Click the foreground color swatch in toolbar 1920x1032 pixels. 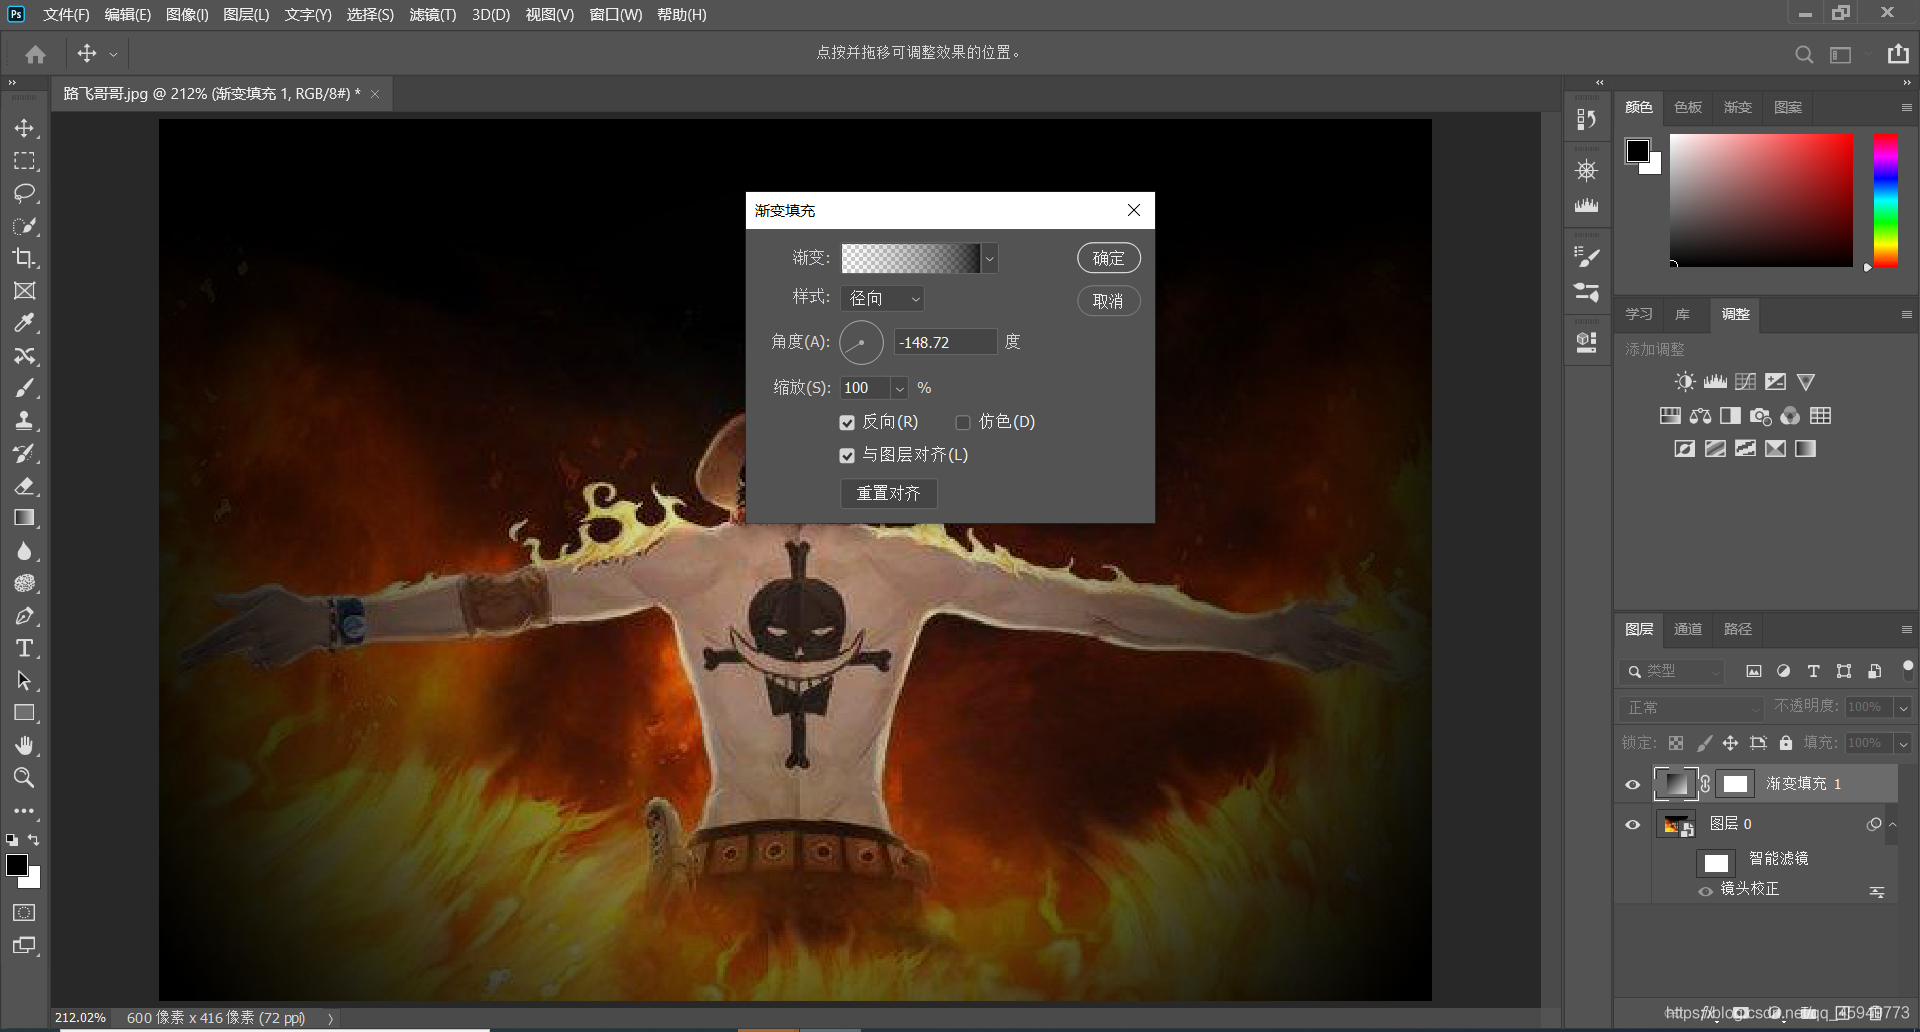tap(17, 866)
